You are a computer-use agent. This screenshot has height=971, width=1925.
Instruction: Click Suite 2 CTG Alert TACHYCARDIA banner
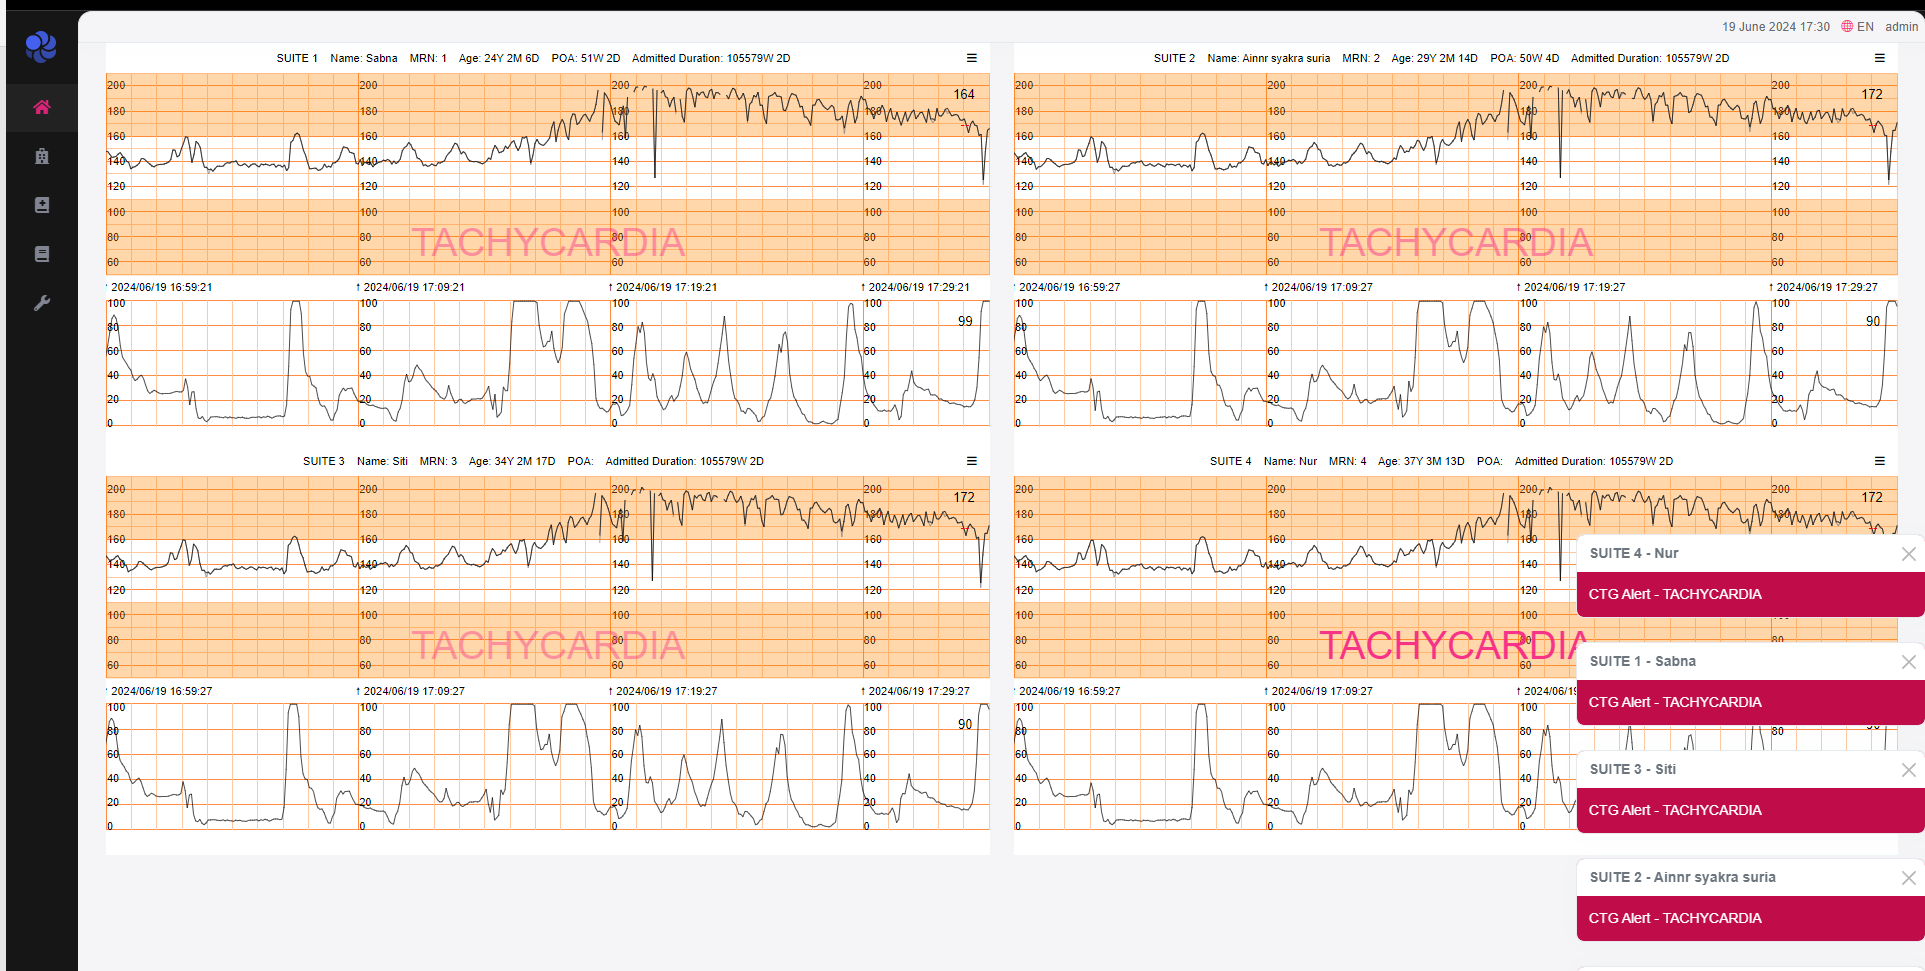coord(1750,918)
